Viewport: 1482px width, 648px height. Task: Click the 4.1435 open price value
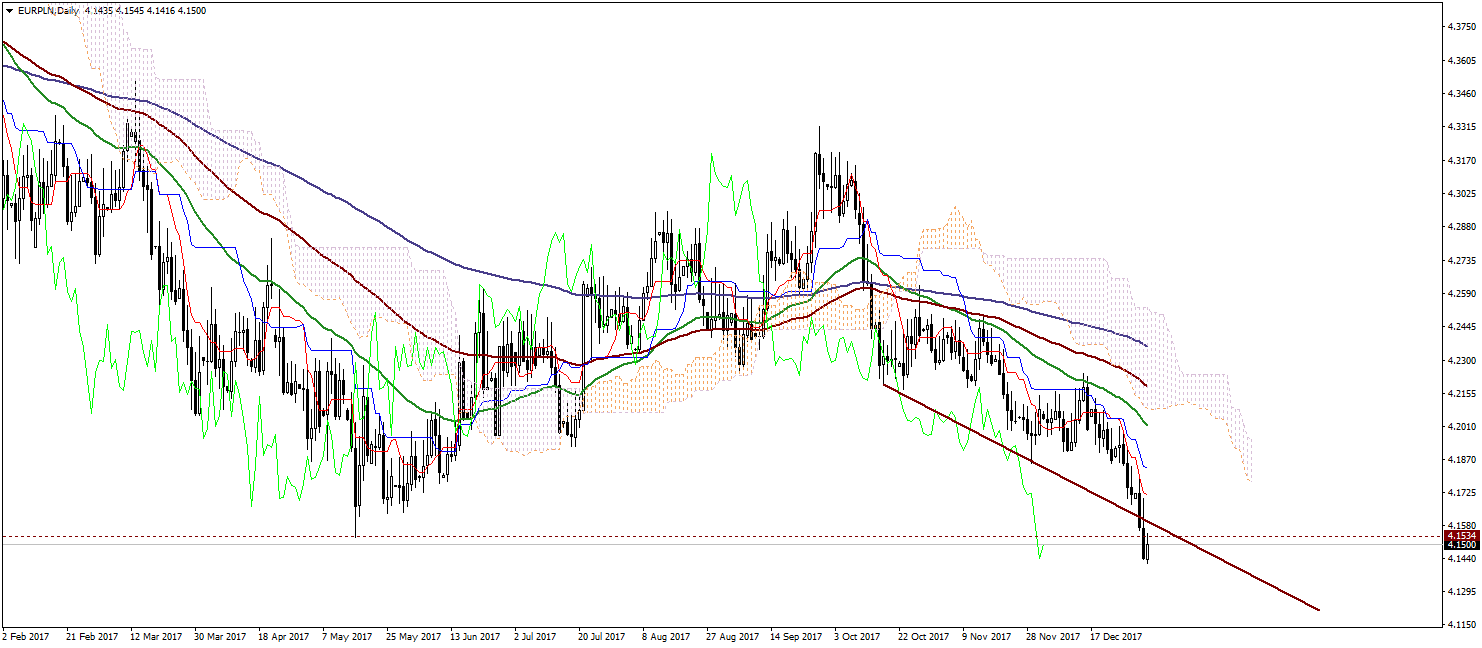[x=98, y=9]
